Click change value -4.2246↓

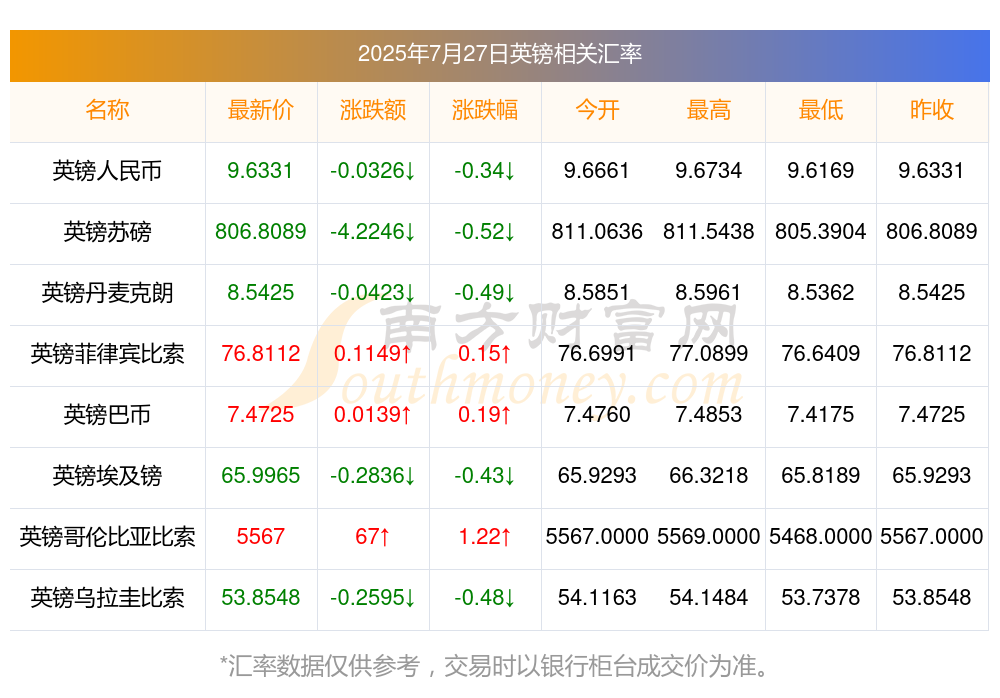point(373,231)
